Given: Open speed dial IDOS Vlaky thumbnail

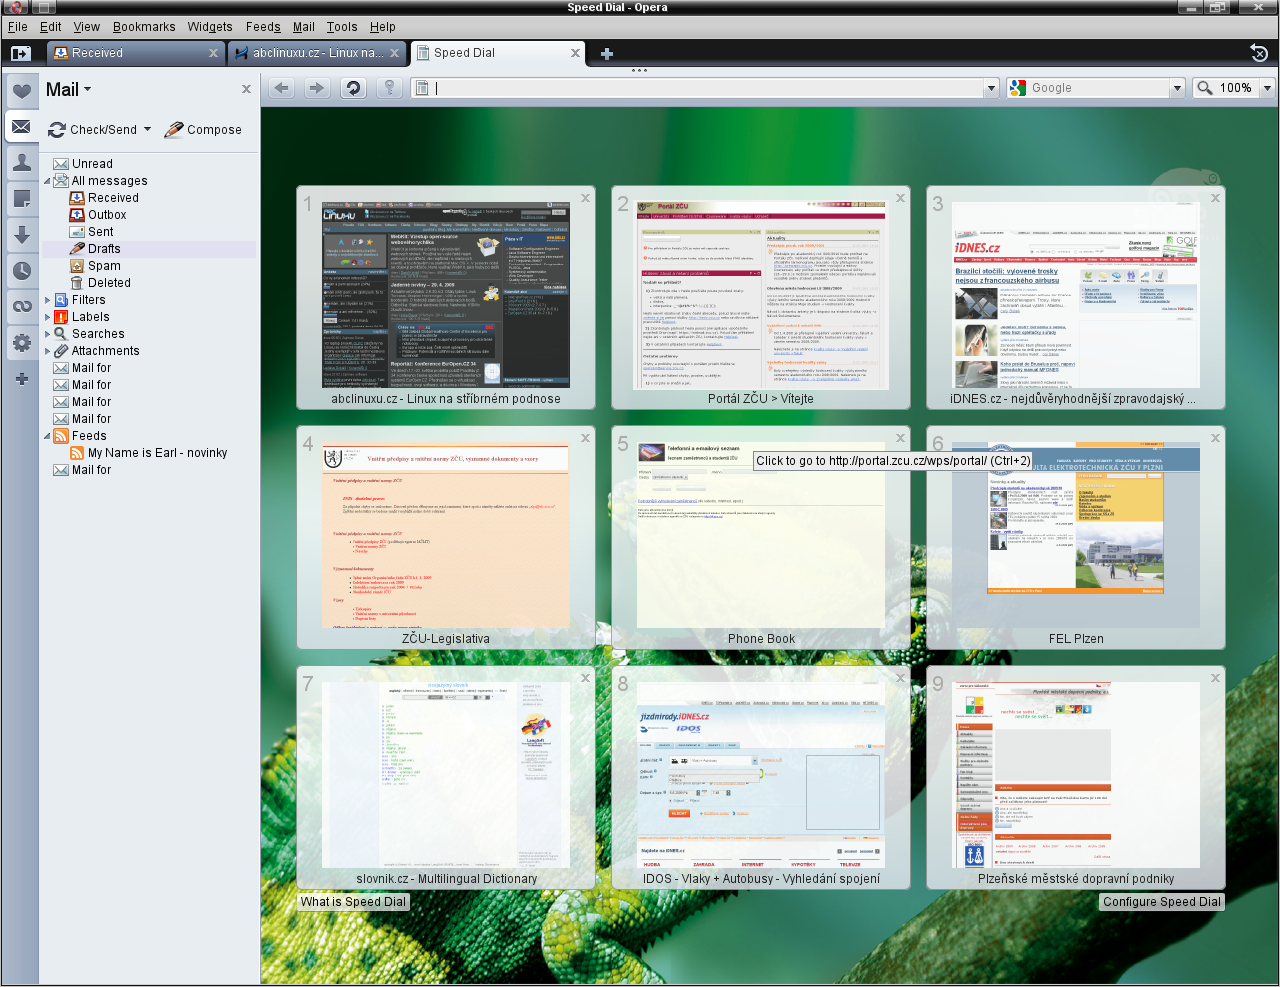Looking at the screenshot, I should 761,775.
